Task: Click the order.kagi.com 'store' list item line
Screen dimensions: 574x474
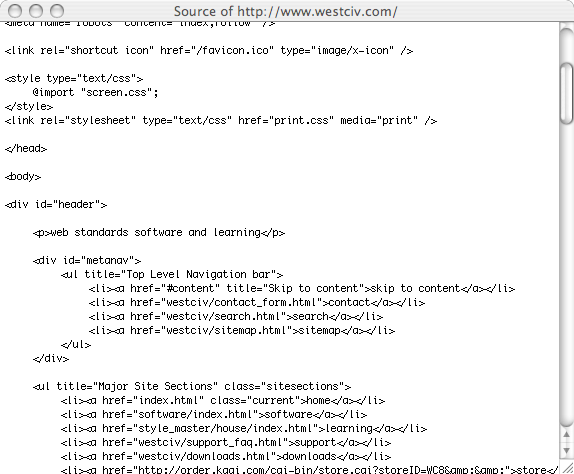Action: point(309,469)
